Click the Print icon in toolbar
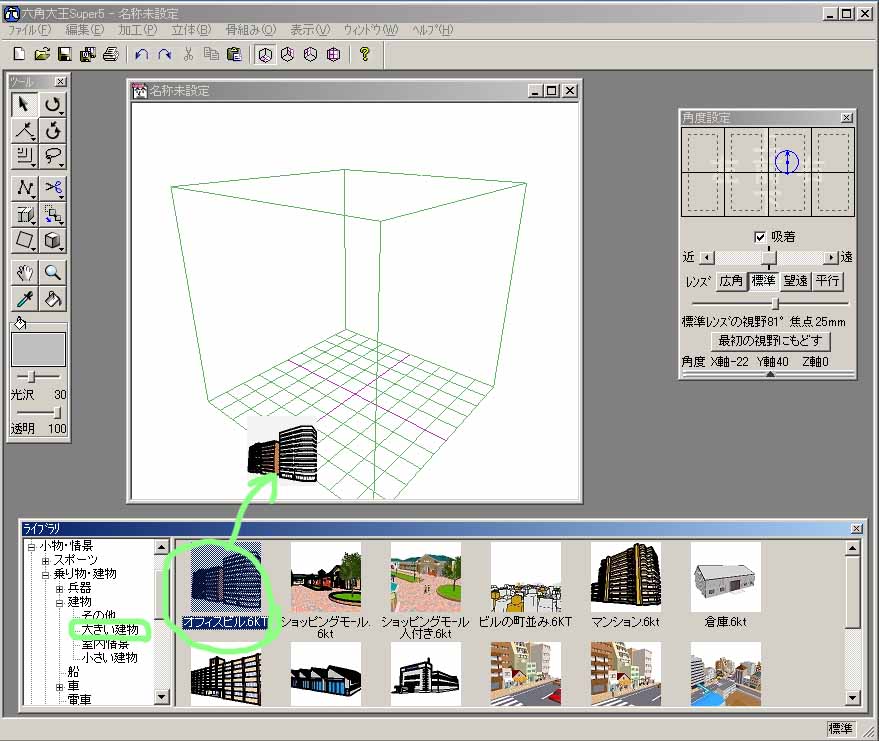 click(111, 54)
